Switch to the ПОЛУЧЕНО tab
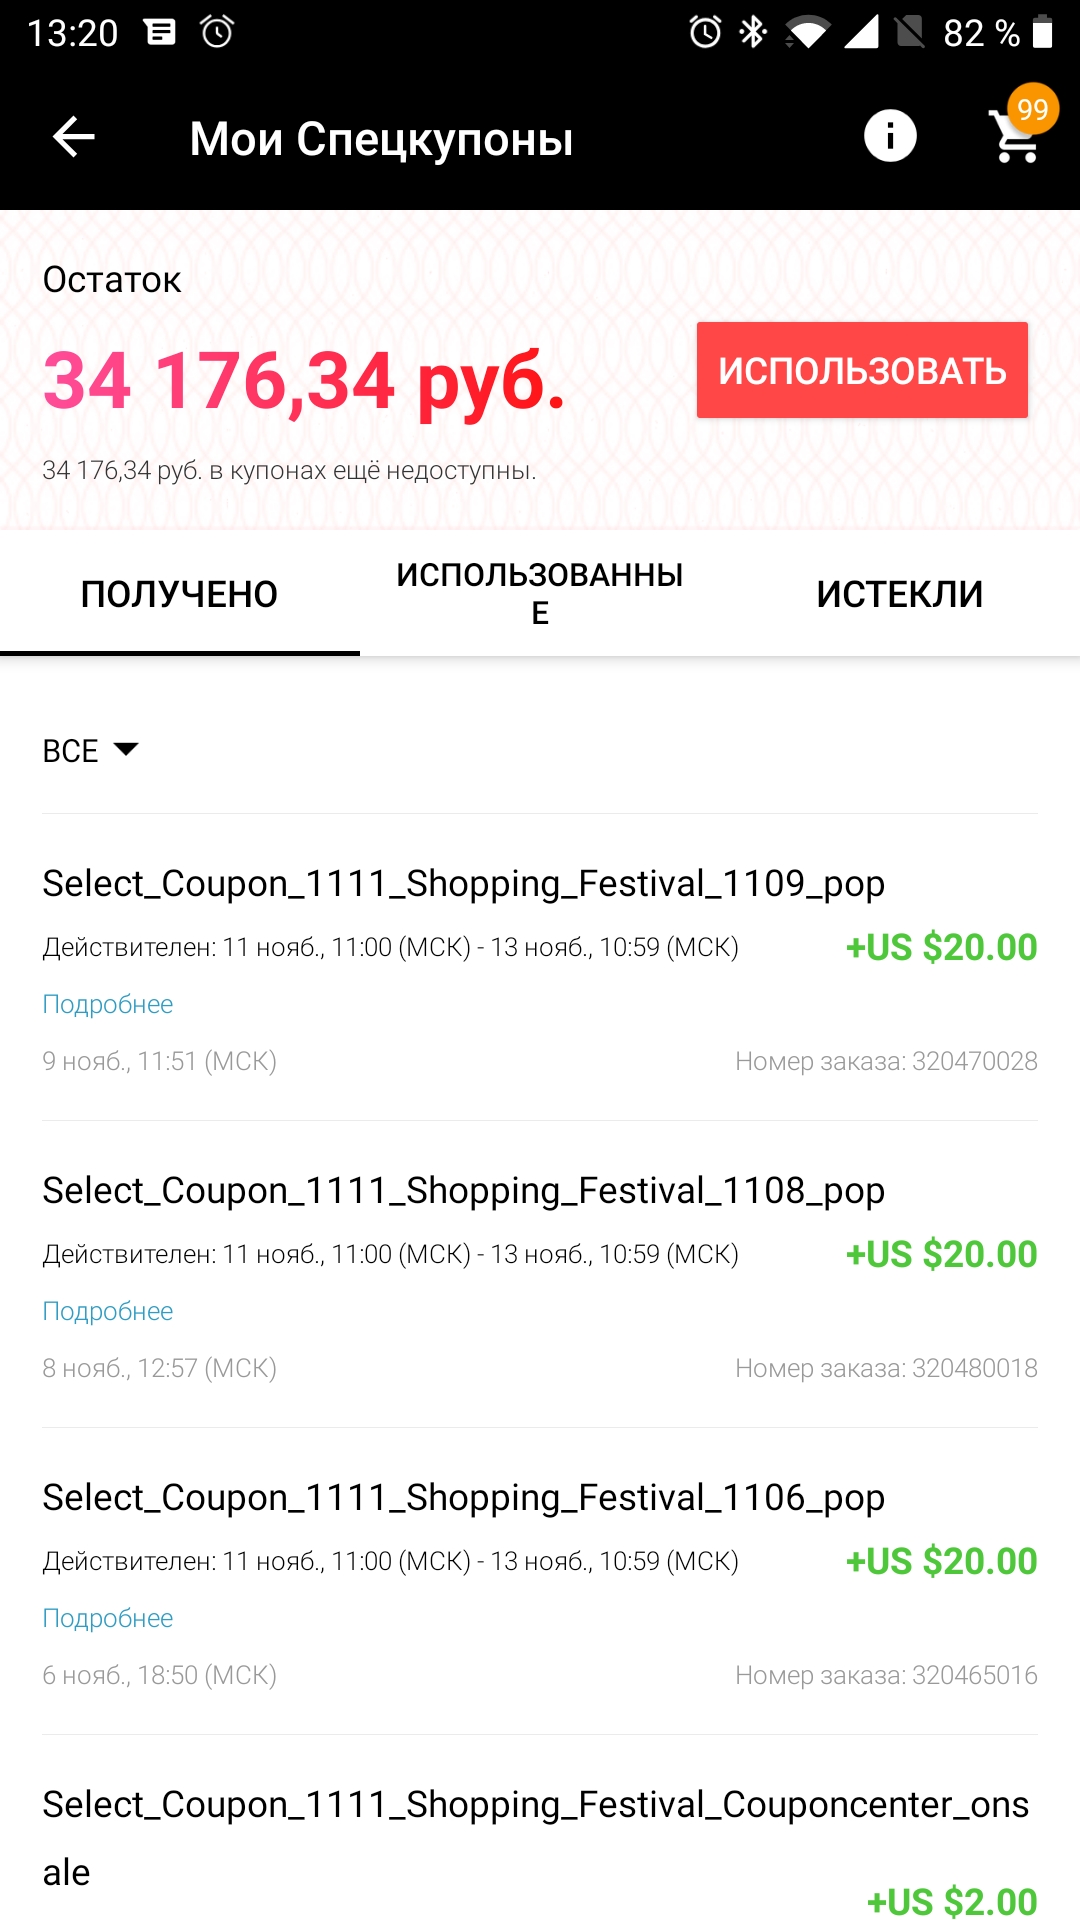1080x1920 pixels. click(x=180, y=594)
